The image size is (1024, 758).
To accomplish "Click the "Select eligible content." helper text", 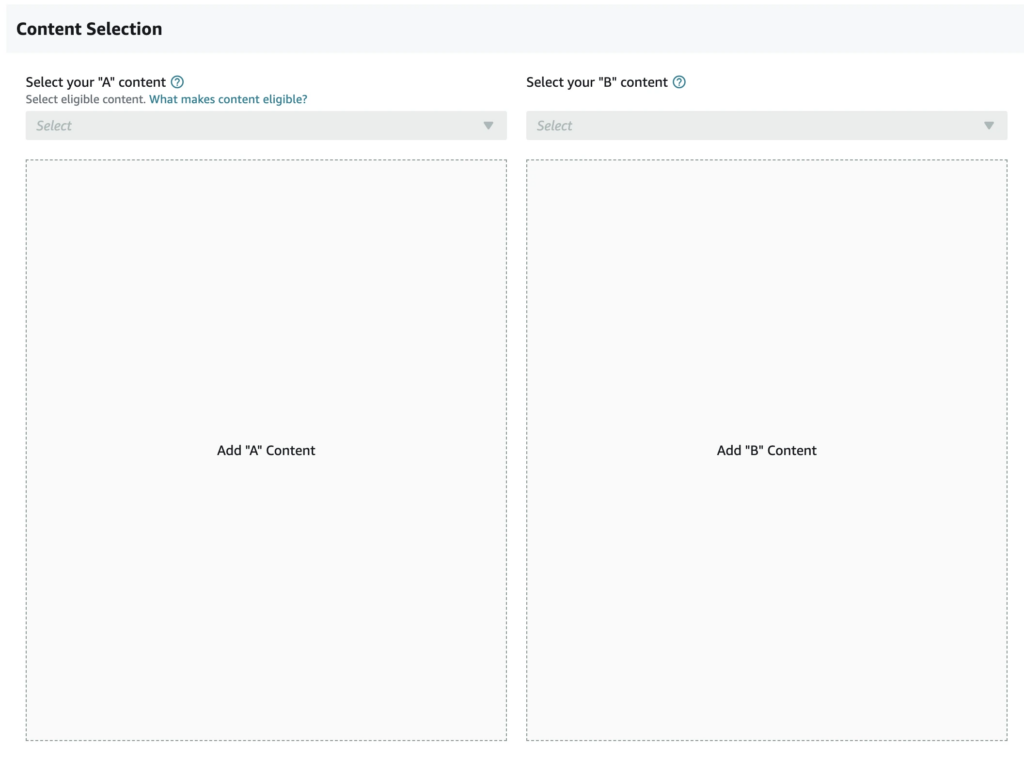I will coord(86,100).
